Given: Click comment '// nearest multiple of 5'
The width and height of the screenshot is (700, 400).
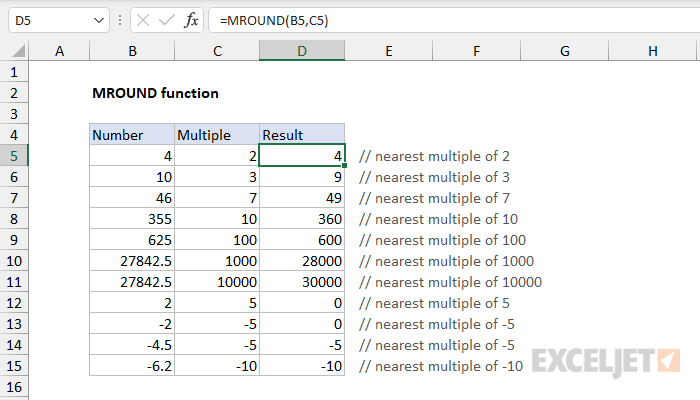Looking at the screenshot, I should [x=434, y=303].
